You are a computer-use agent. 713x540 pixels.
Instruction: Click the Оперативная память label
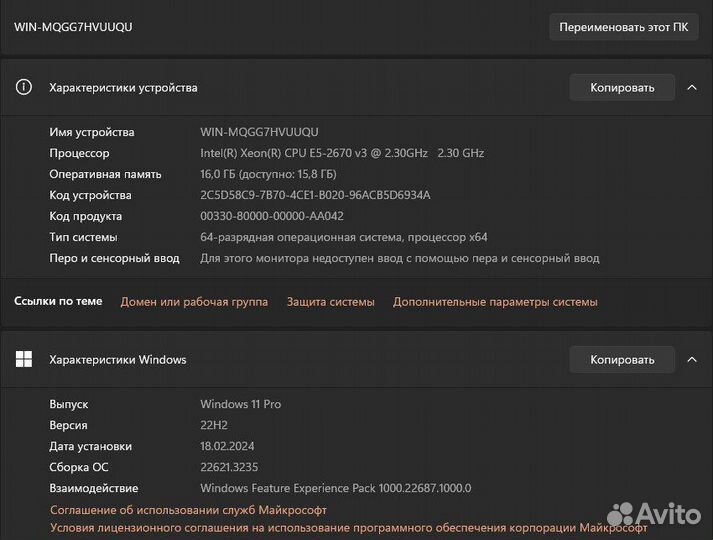[x=105, y=174]
